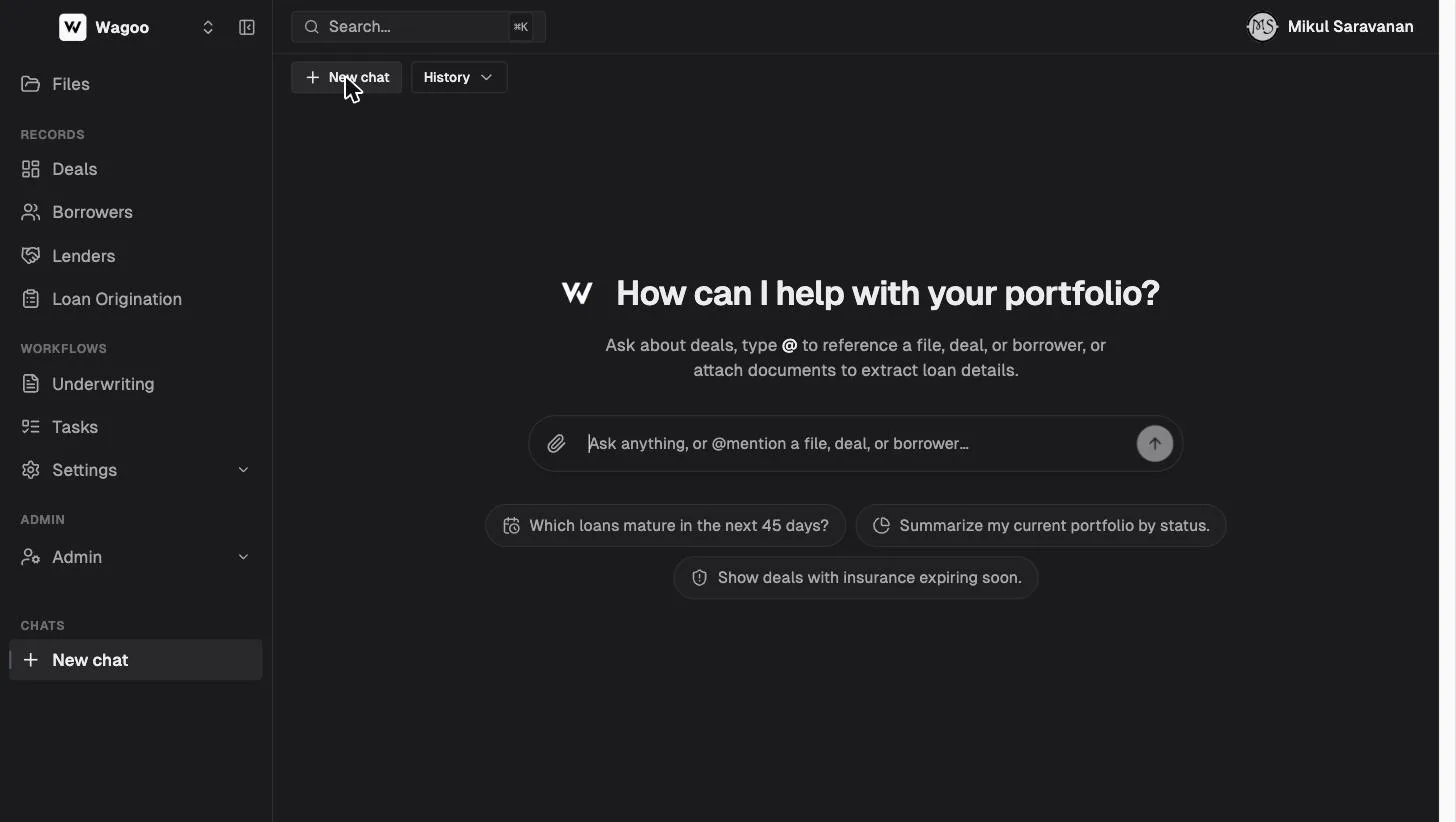The width and height of the screenshot is (1456, 822).
Task: Click the Wagoo logo icon
Action: [73, 27]
